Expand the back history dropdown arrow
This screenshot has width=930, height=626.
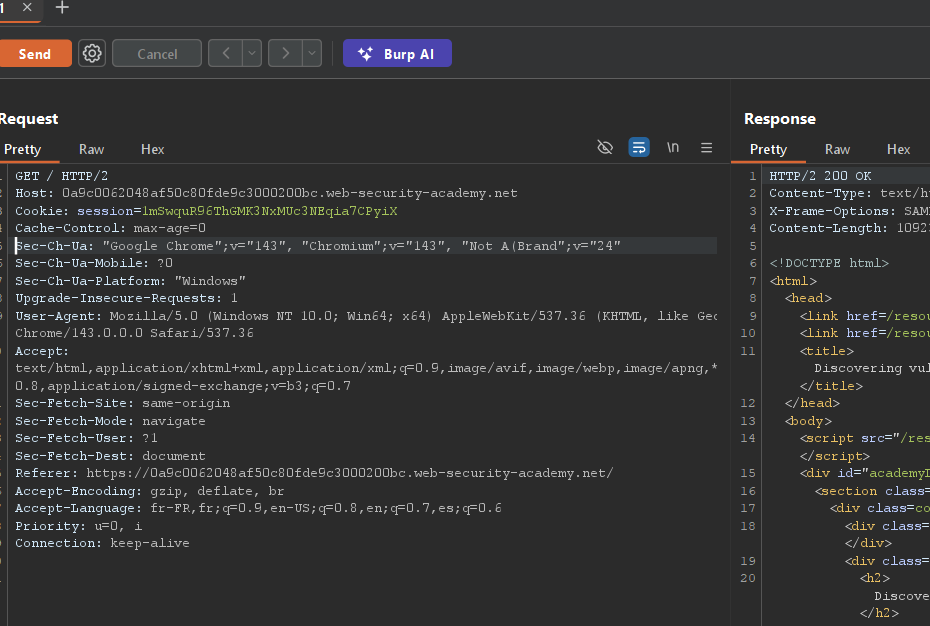point(252,54)
